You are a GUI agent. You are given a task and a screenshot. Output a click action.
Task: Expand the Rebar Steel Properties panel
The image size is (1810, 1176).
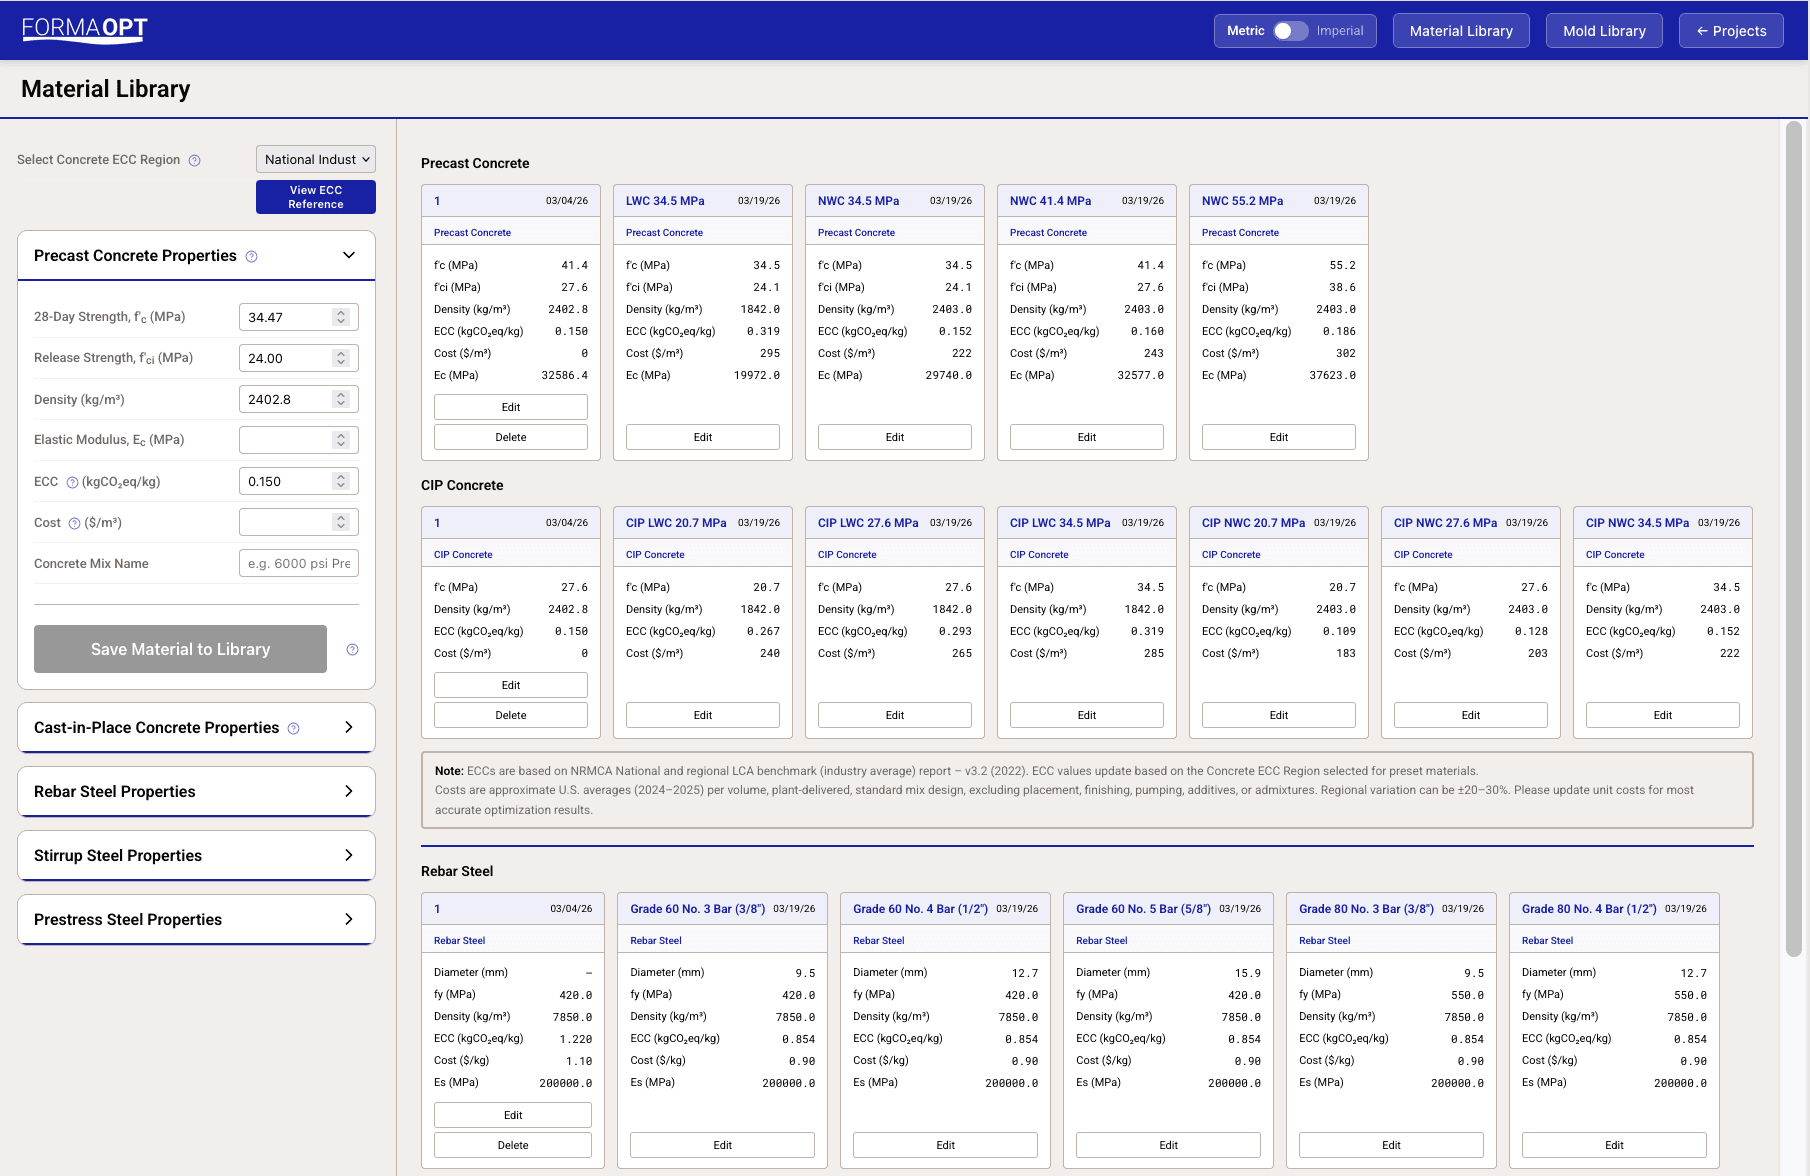tap(348, 791)
